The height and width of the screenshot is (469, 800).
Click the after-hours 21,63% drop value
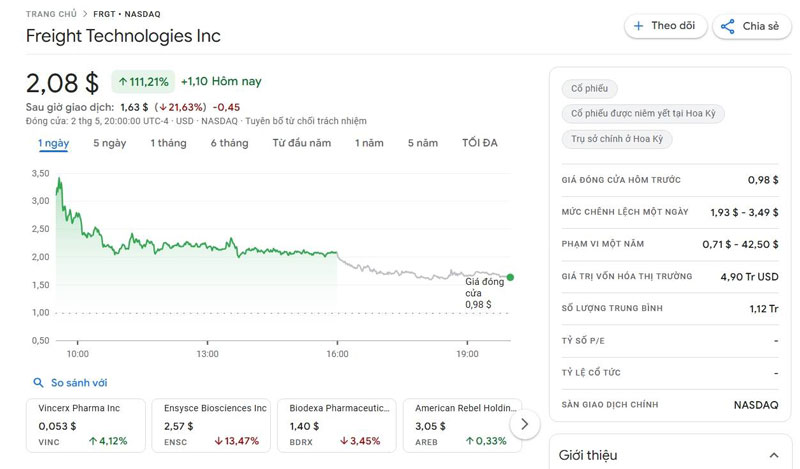(x=181, y=107)
